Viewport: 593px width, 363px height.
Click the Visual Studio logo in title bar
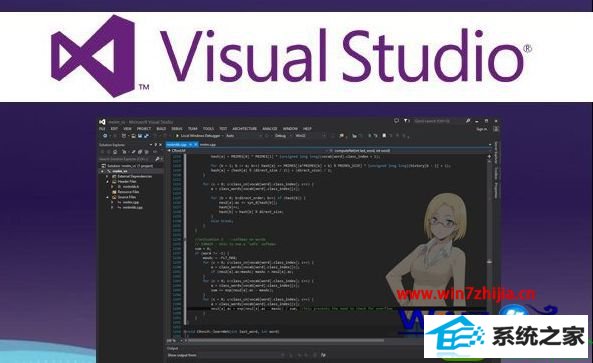click(x=102, y=122)
